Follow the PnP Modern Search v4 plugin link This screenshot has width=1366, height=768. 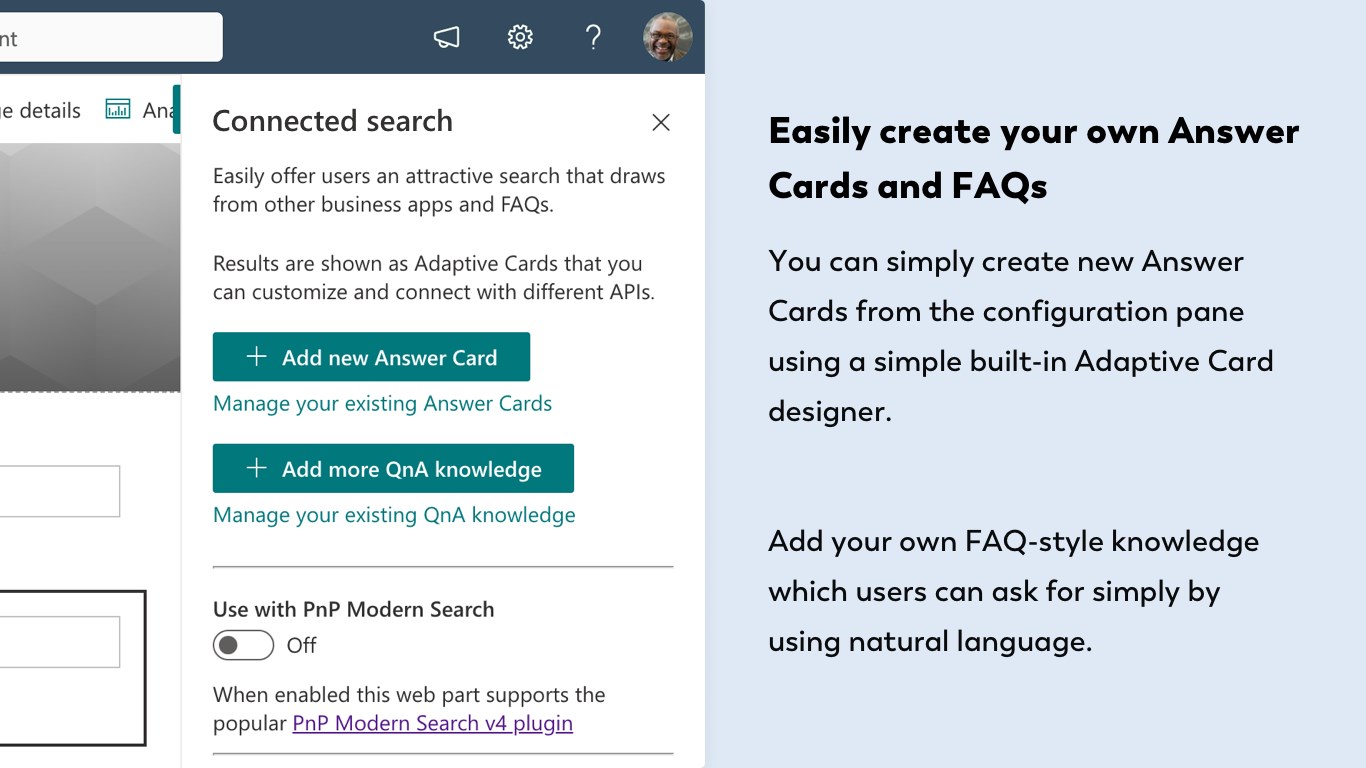pos(432,723)
